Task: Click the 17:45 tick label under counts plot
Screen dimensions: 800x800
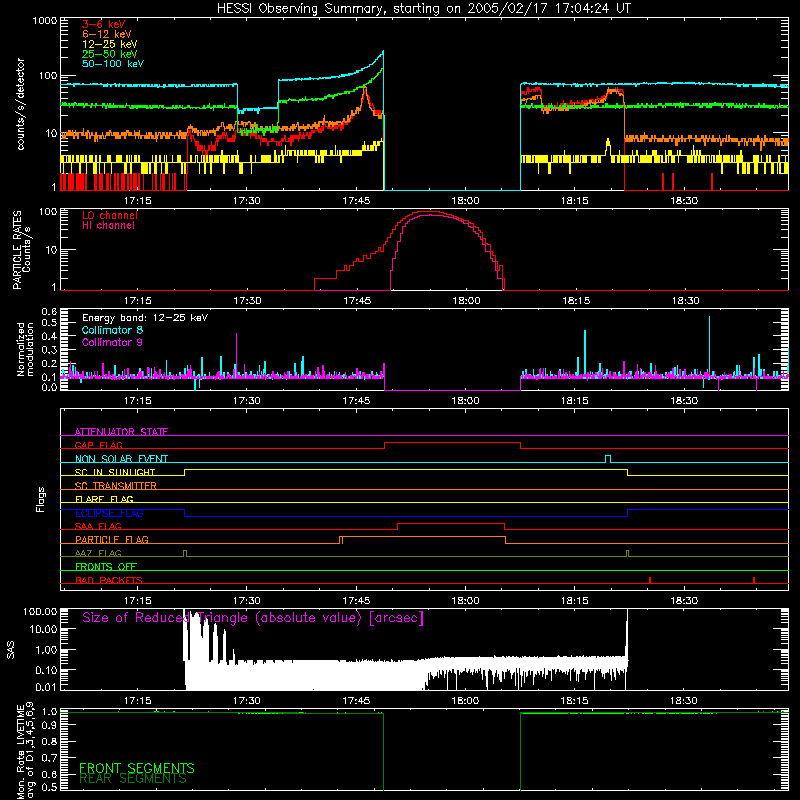Action: tap(356, 201)
